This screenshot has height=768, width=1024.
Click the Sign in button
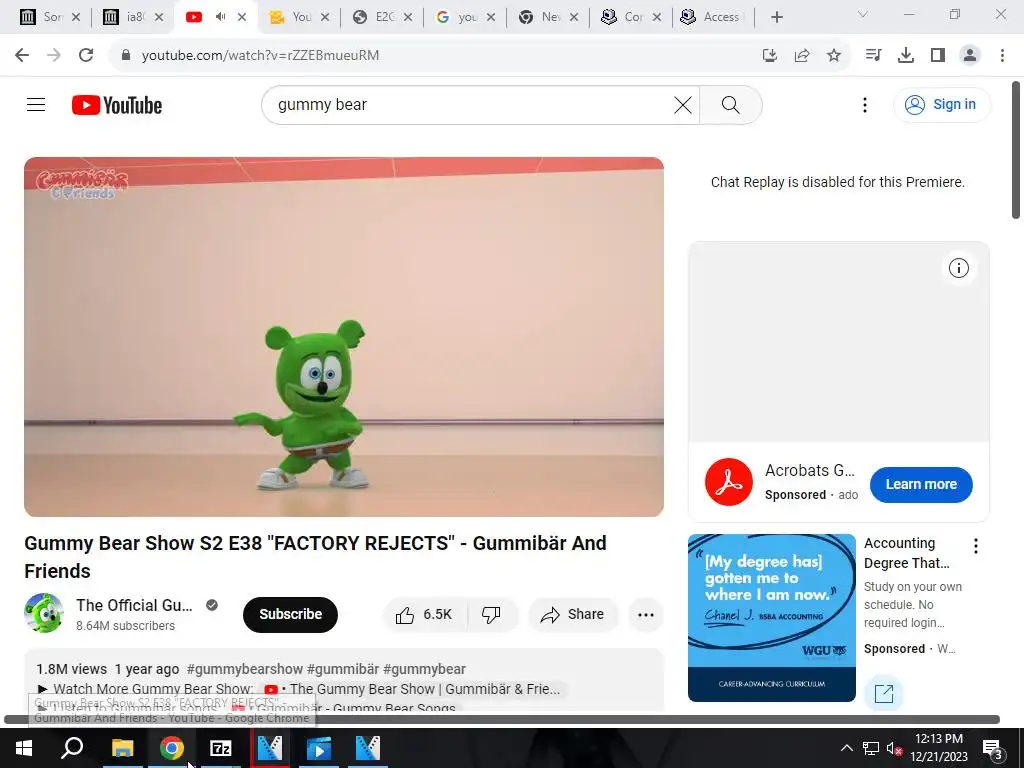point(942,104)
